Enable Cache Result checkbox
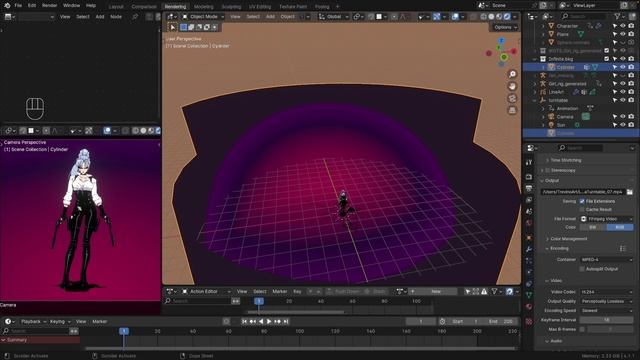 tap(582, 209)
